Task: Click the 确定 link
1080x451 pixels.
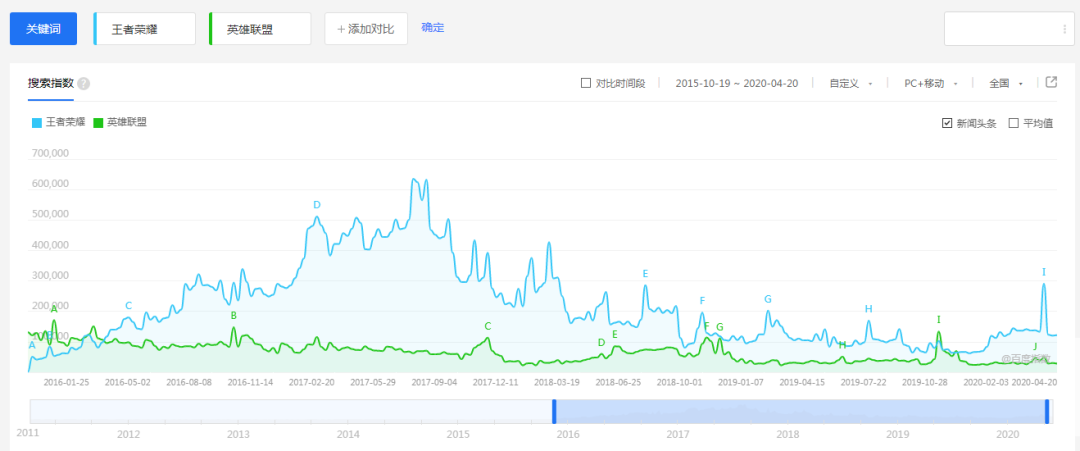Action: point(433,28)
